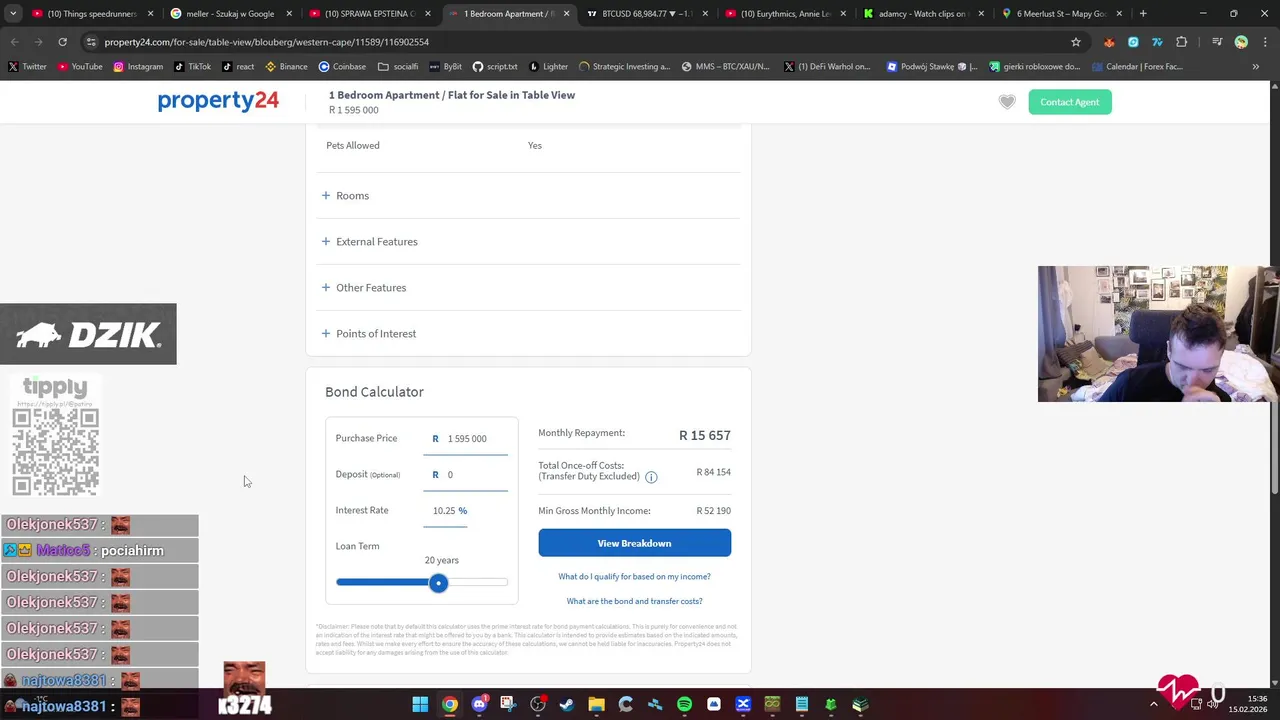Switch to the BTCUSD tab

[645, 14]
